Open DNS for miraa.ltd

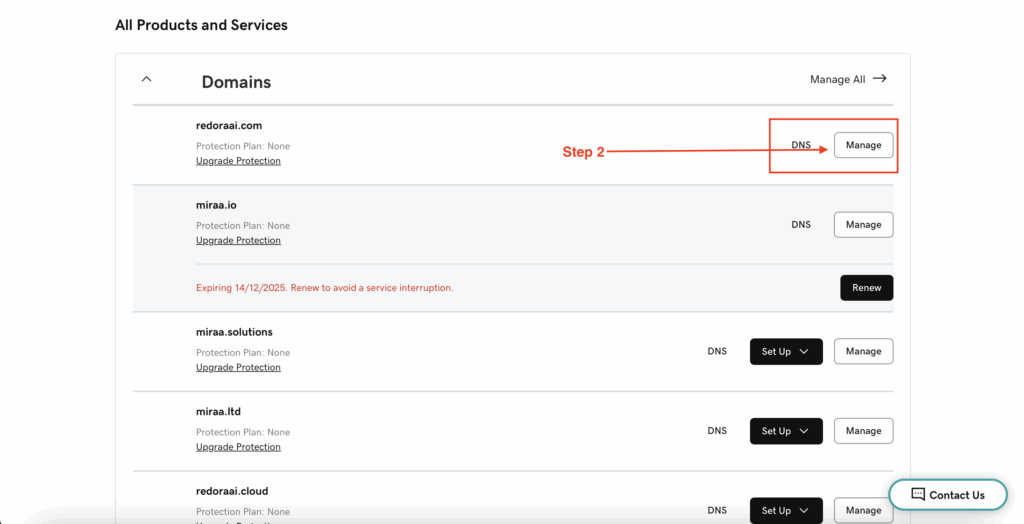coord(717,431)
